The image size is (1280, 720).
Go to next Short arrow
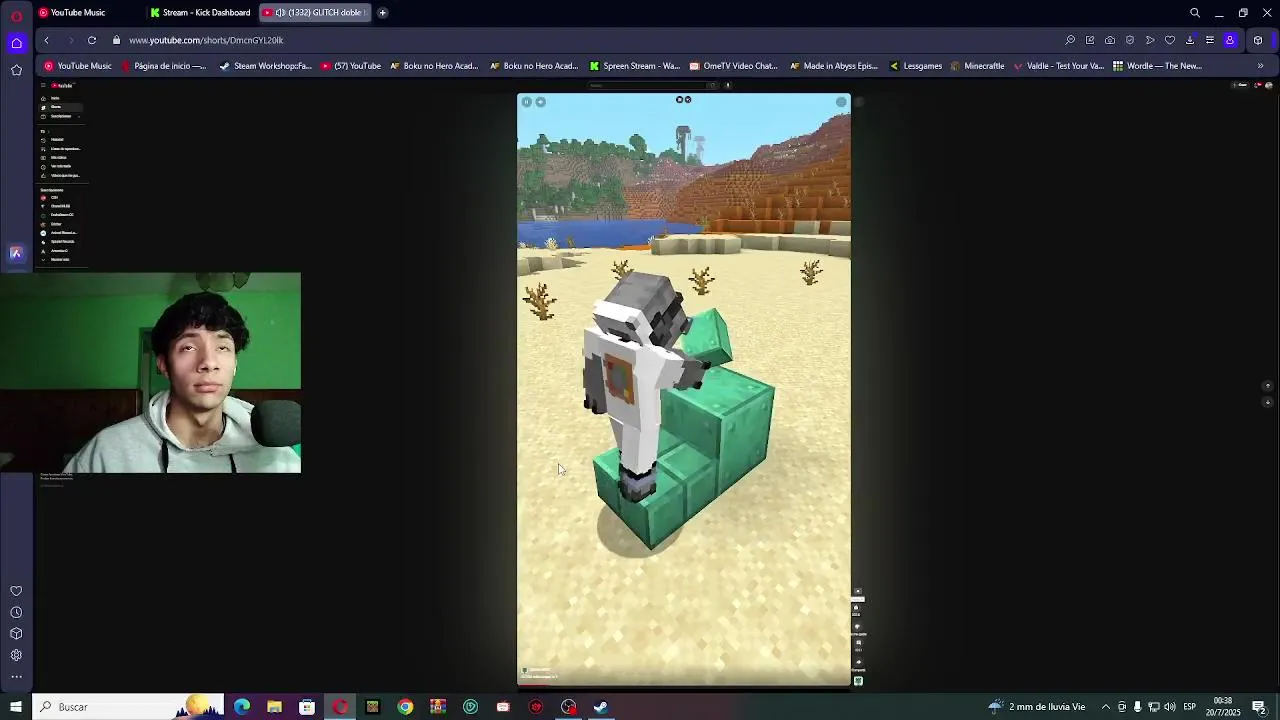click(1268, 402)
